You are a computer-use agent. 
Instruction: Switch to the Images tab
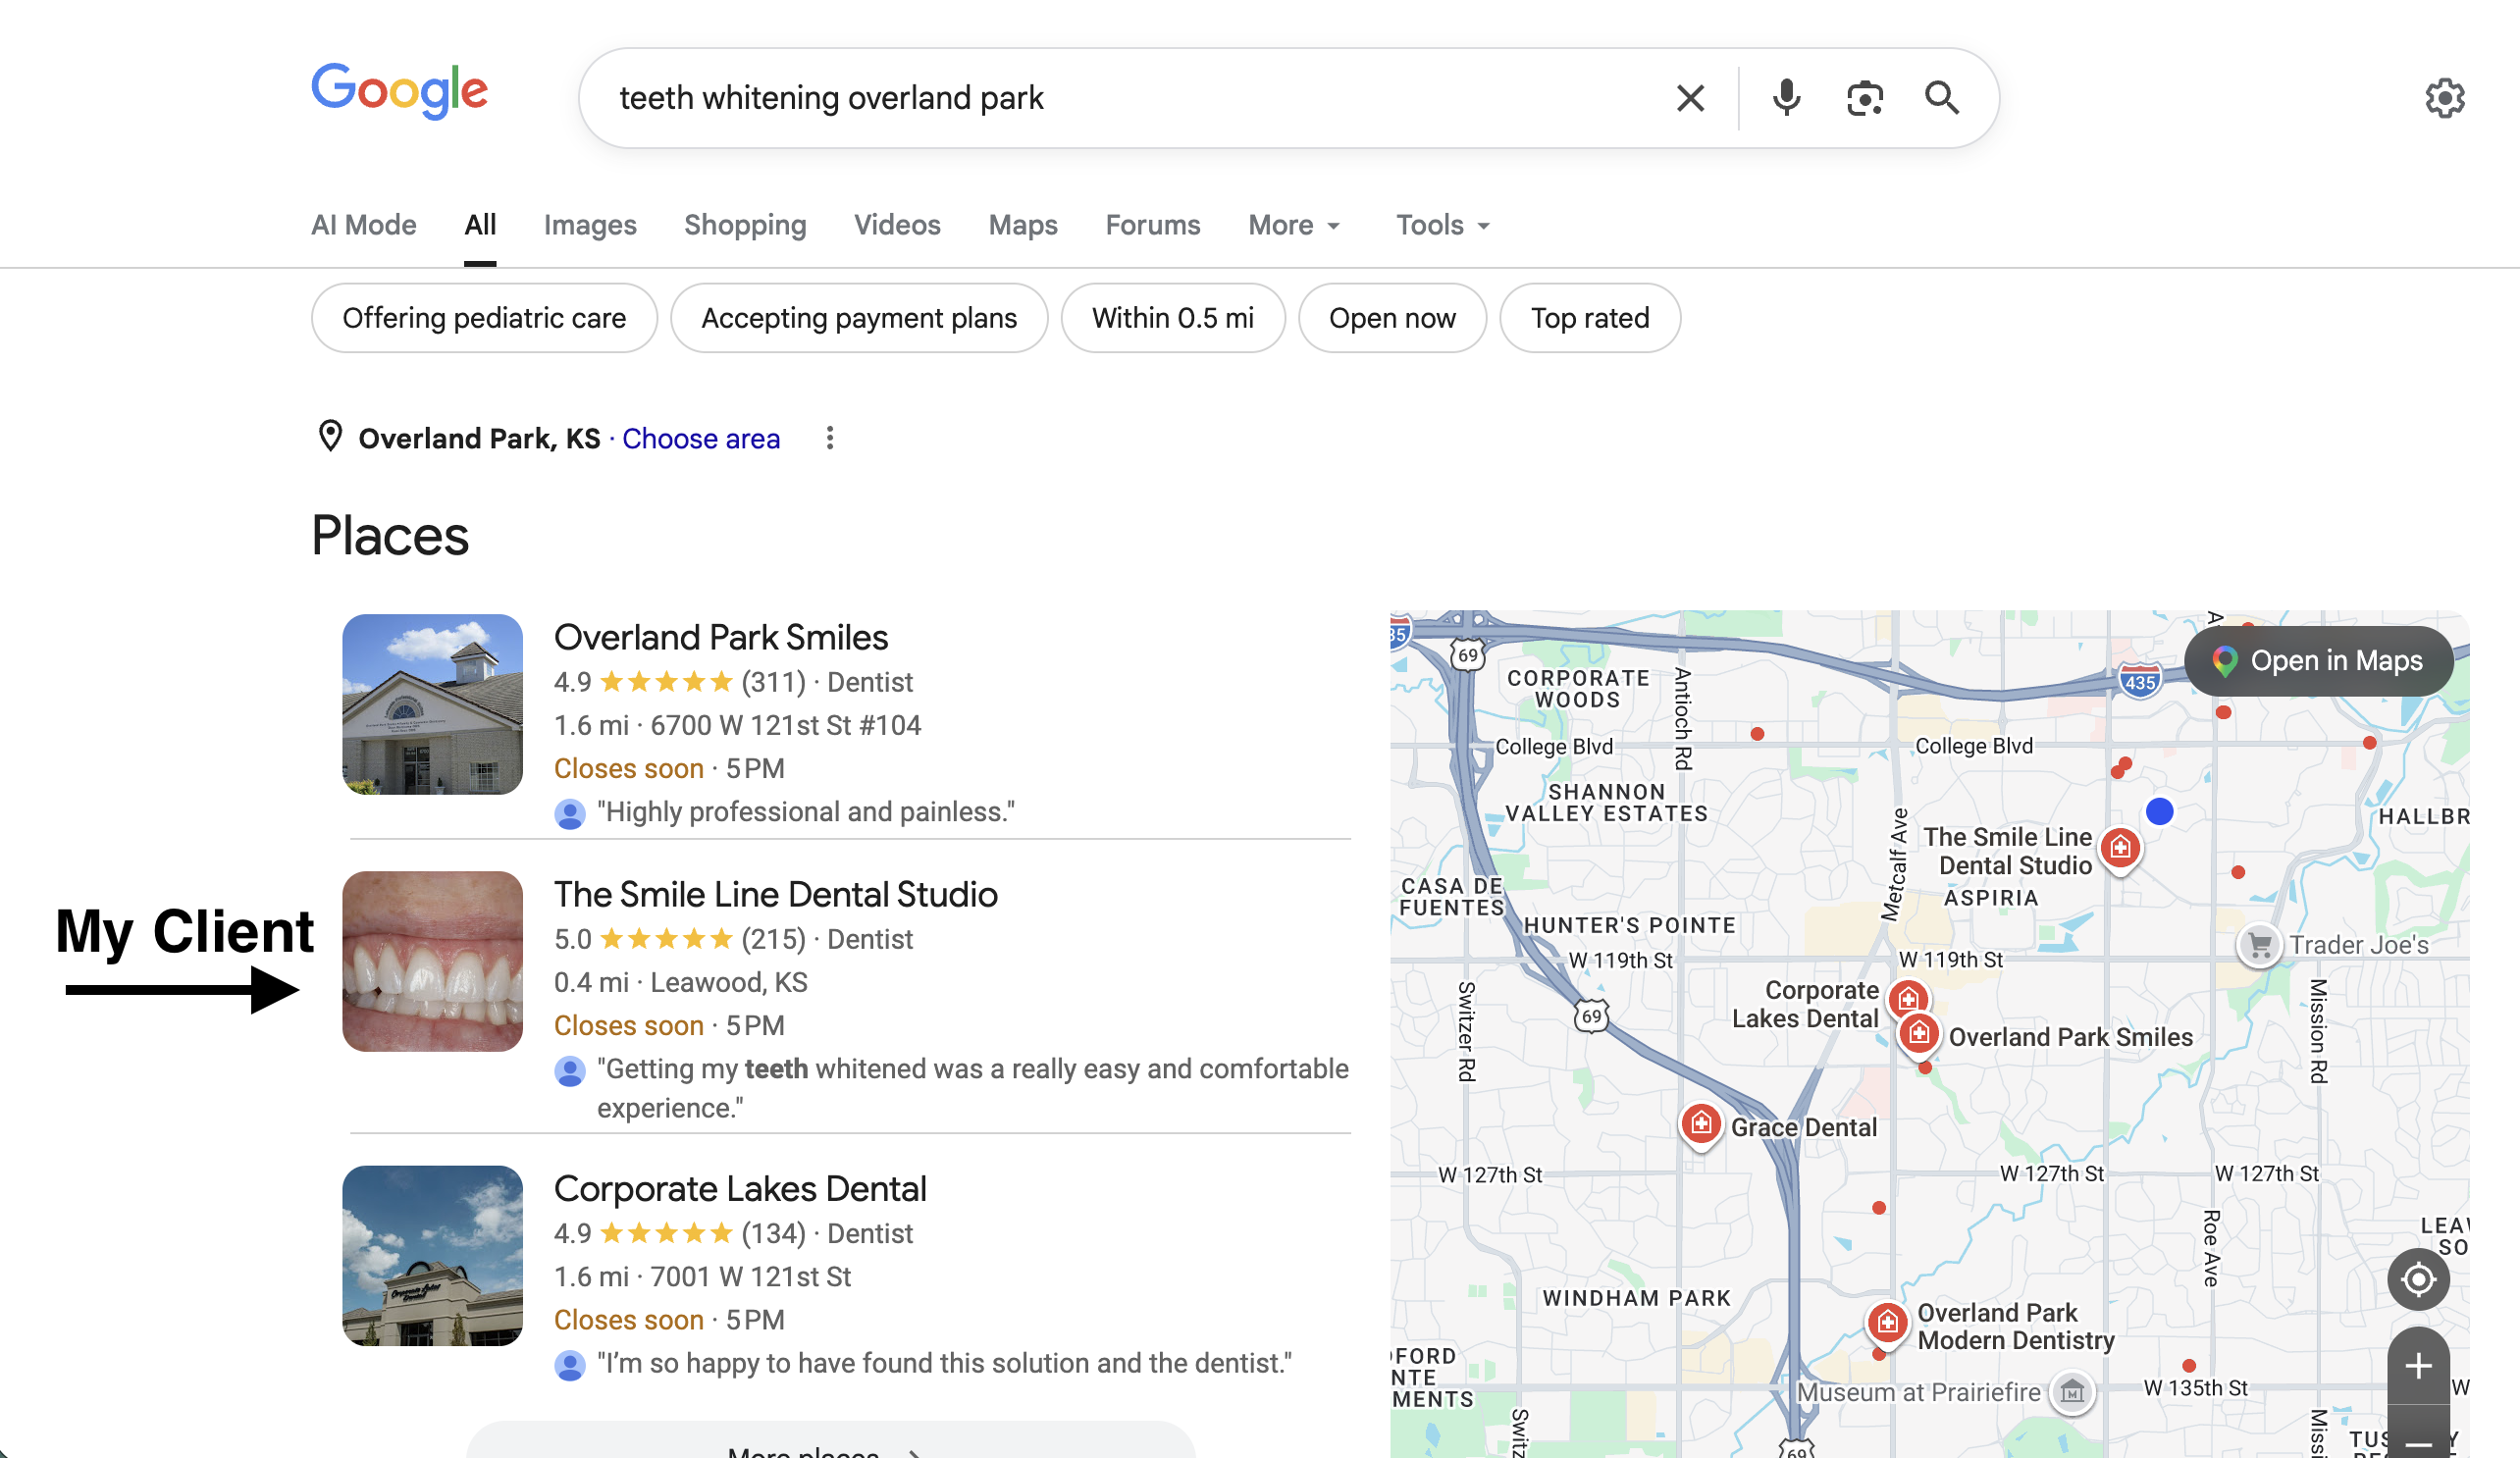(x=590, y=225)
